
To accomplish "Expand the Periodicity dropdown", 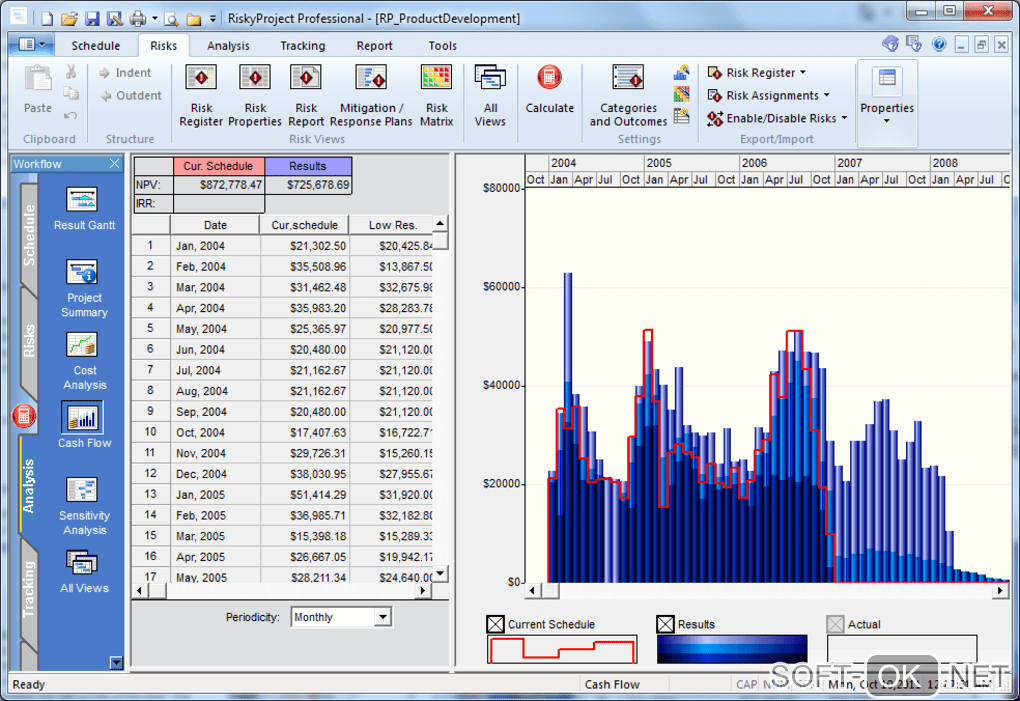I will 382,617.
